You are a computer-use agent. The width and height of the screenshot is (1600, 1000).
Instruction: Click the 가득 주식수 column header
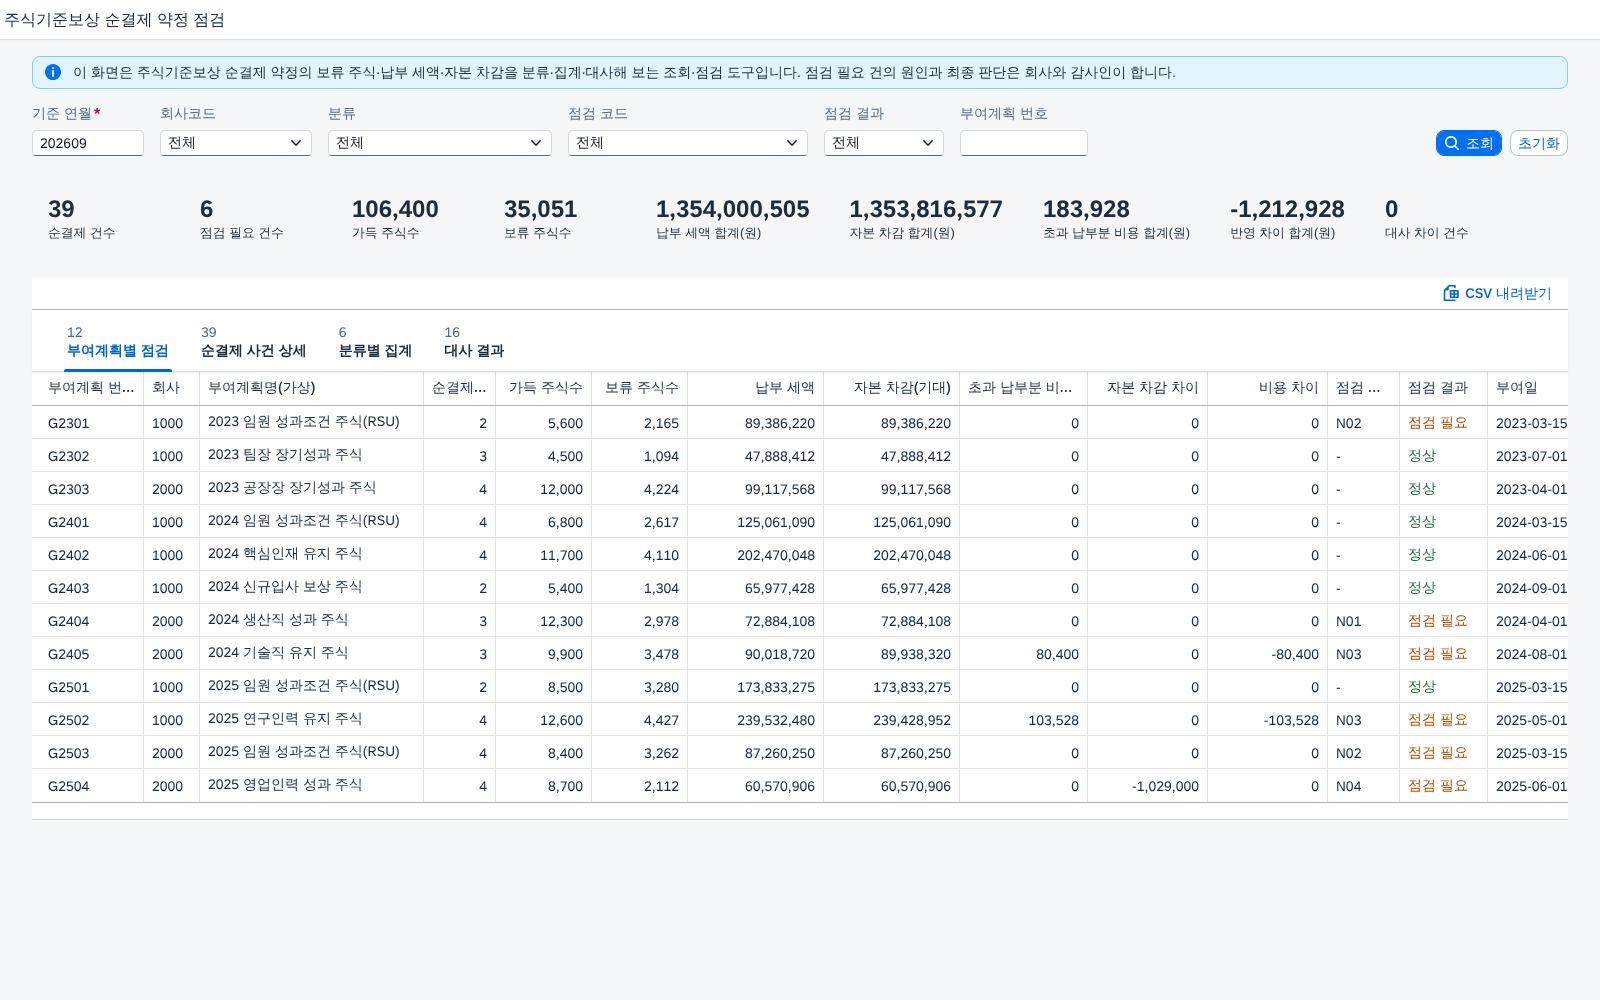click(x=544, y=388)
